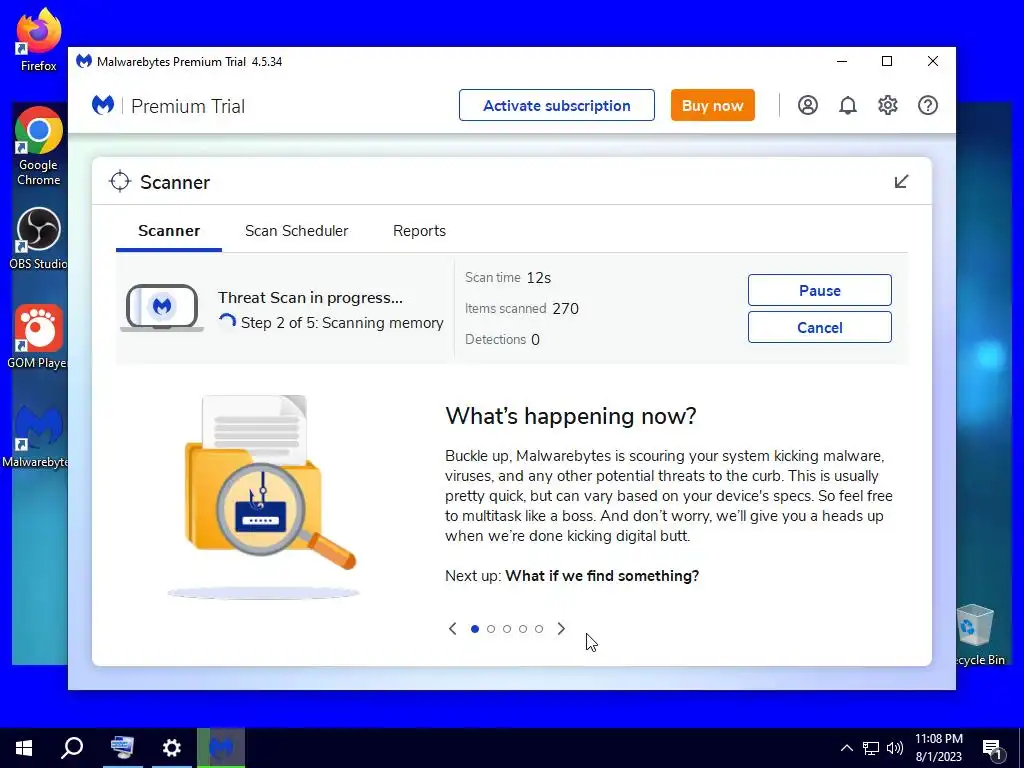Viewport: 1024px width, 768px height.
Task: Open the notifications bell
Action: point(848,105)
